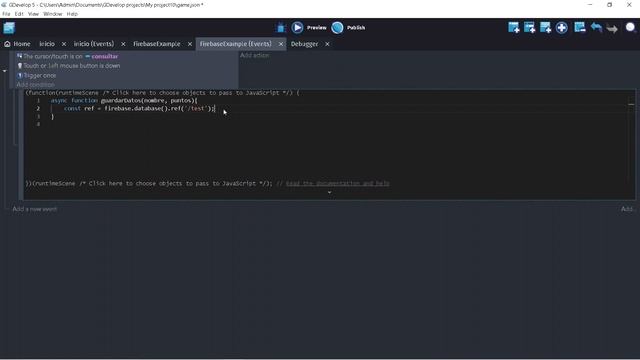Add a new empty event icon
This screenshot has height=360, width=640.
click(x=513, y=28)
